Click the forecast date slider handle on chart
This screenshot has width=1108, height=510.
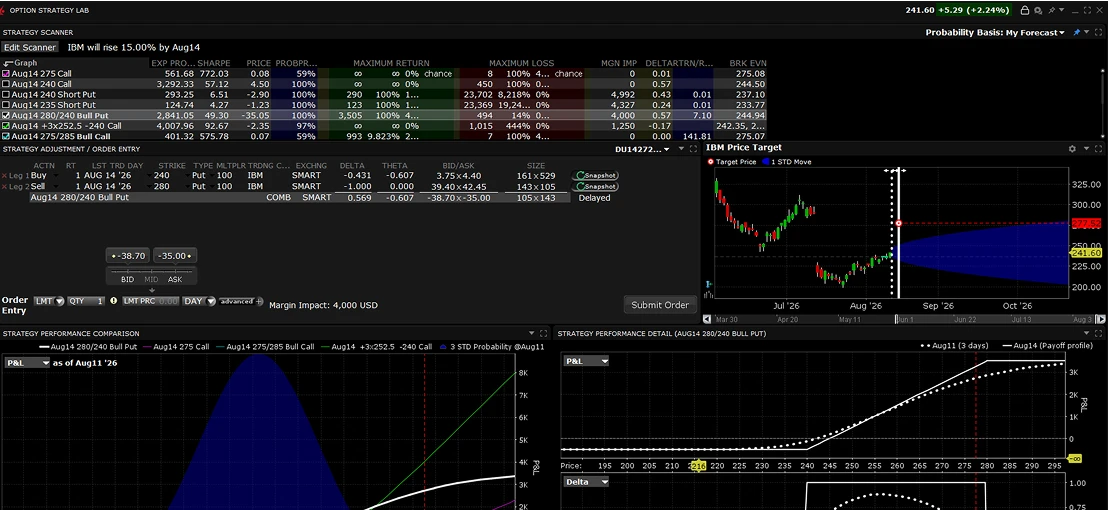tap(895, 171)
